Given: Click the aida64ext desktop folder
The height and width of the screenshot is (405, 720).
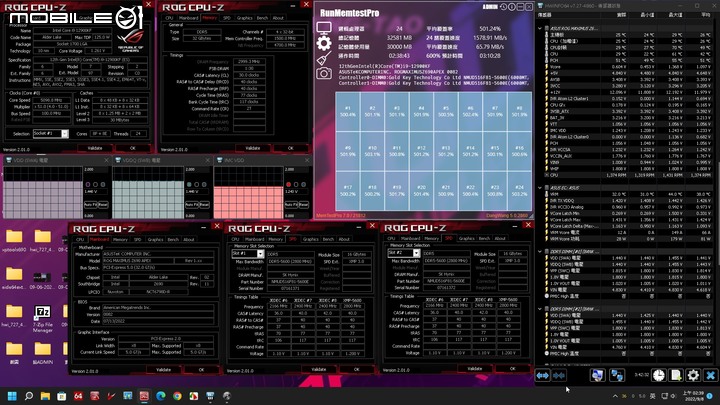Looking at the screenshot, I should (x=14, y=279).
